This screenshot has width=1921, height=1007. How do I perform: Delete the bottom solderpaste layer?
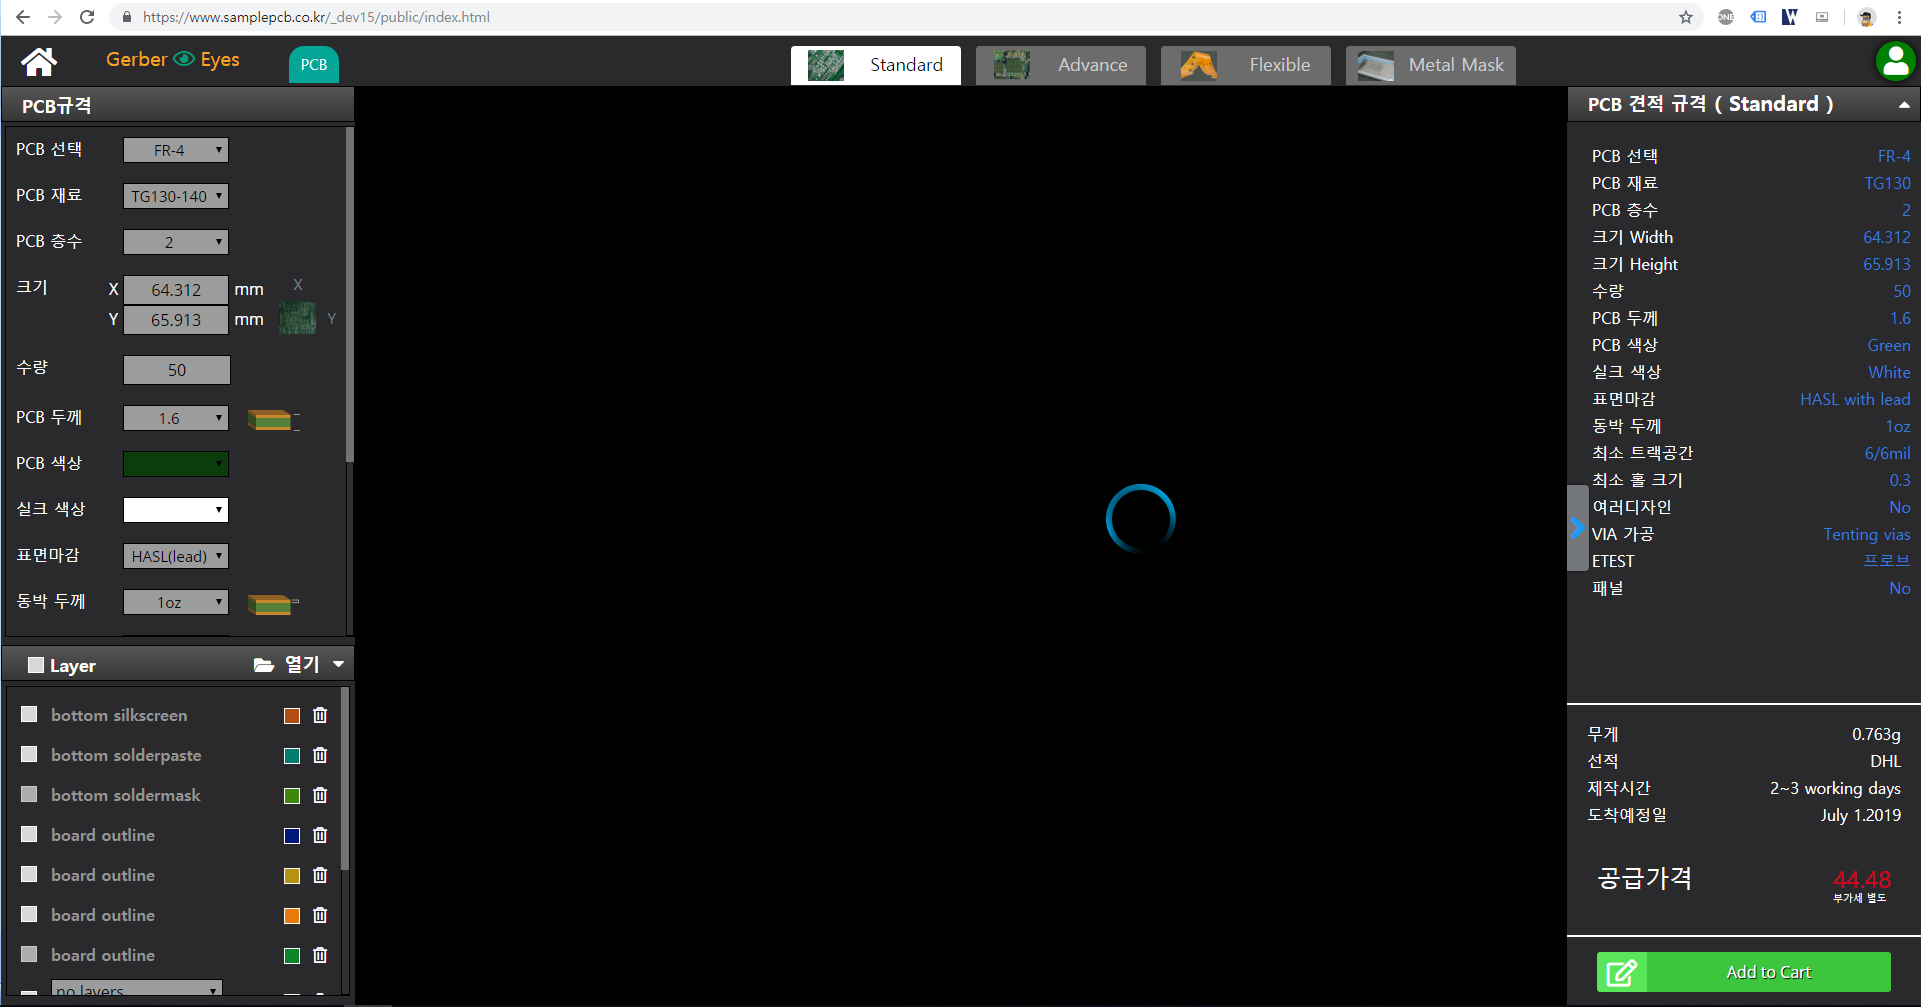click(320, 755)
